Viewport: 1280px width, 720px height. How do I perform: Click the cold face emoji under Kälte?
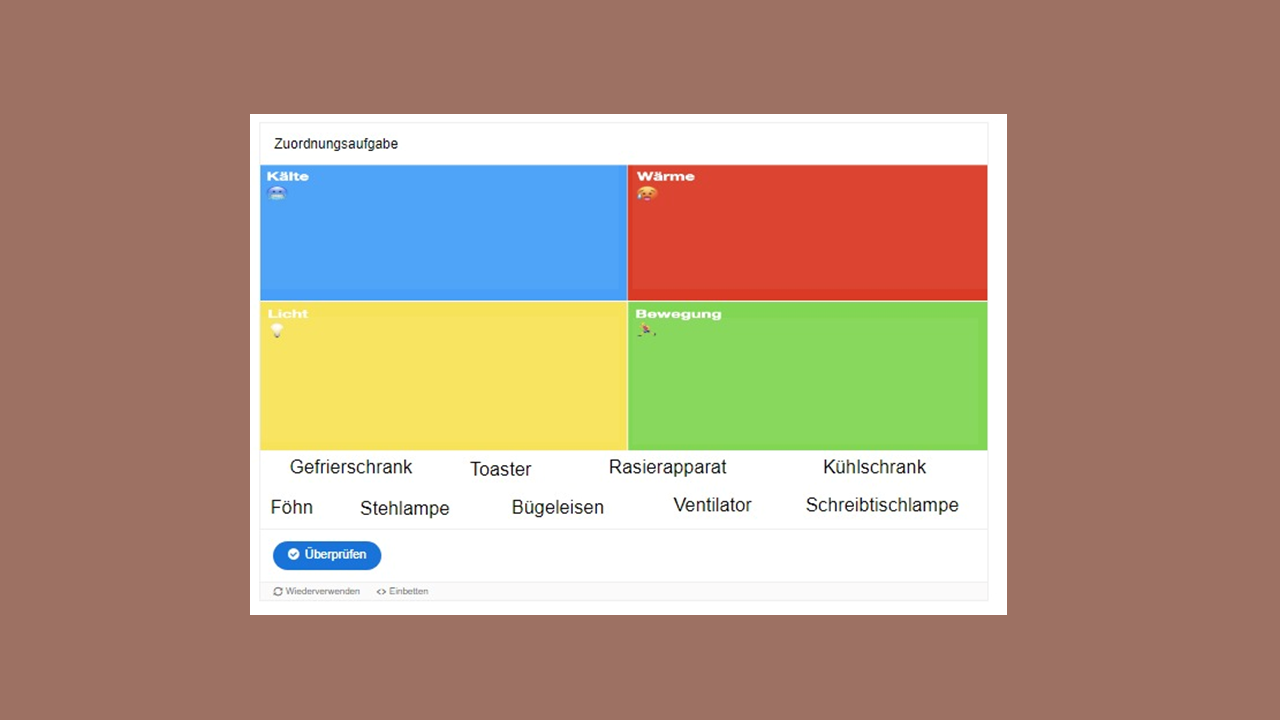click(x=277, y=193)
